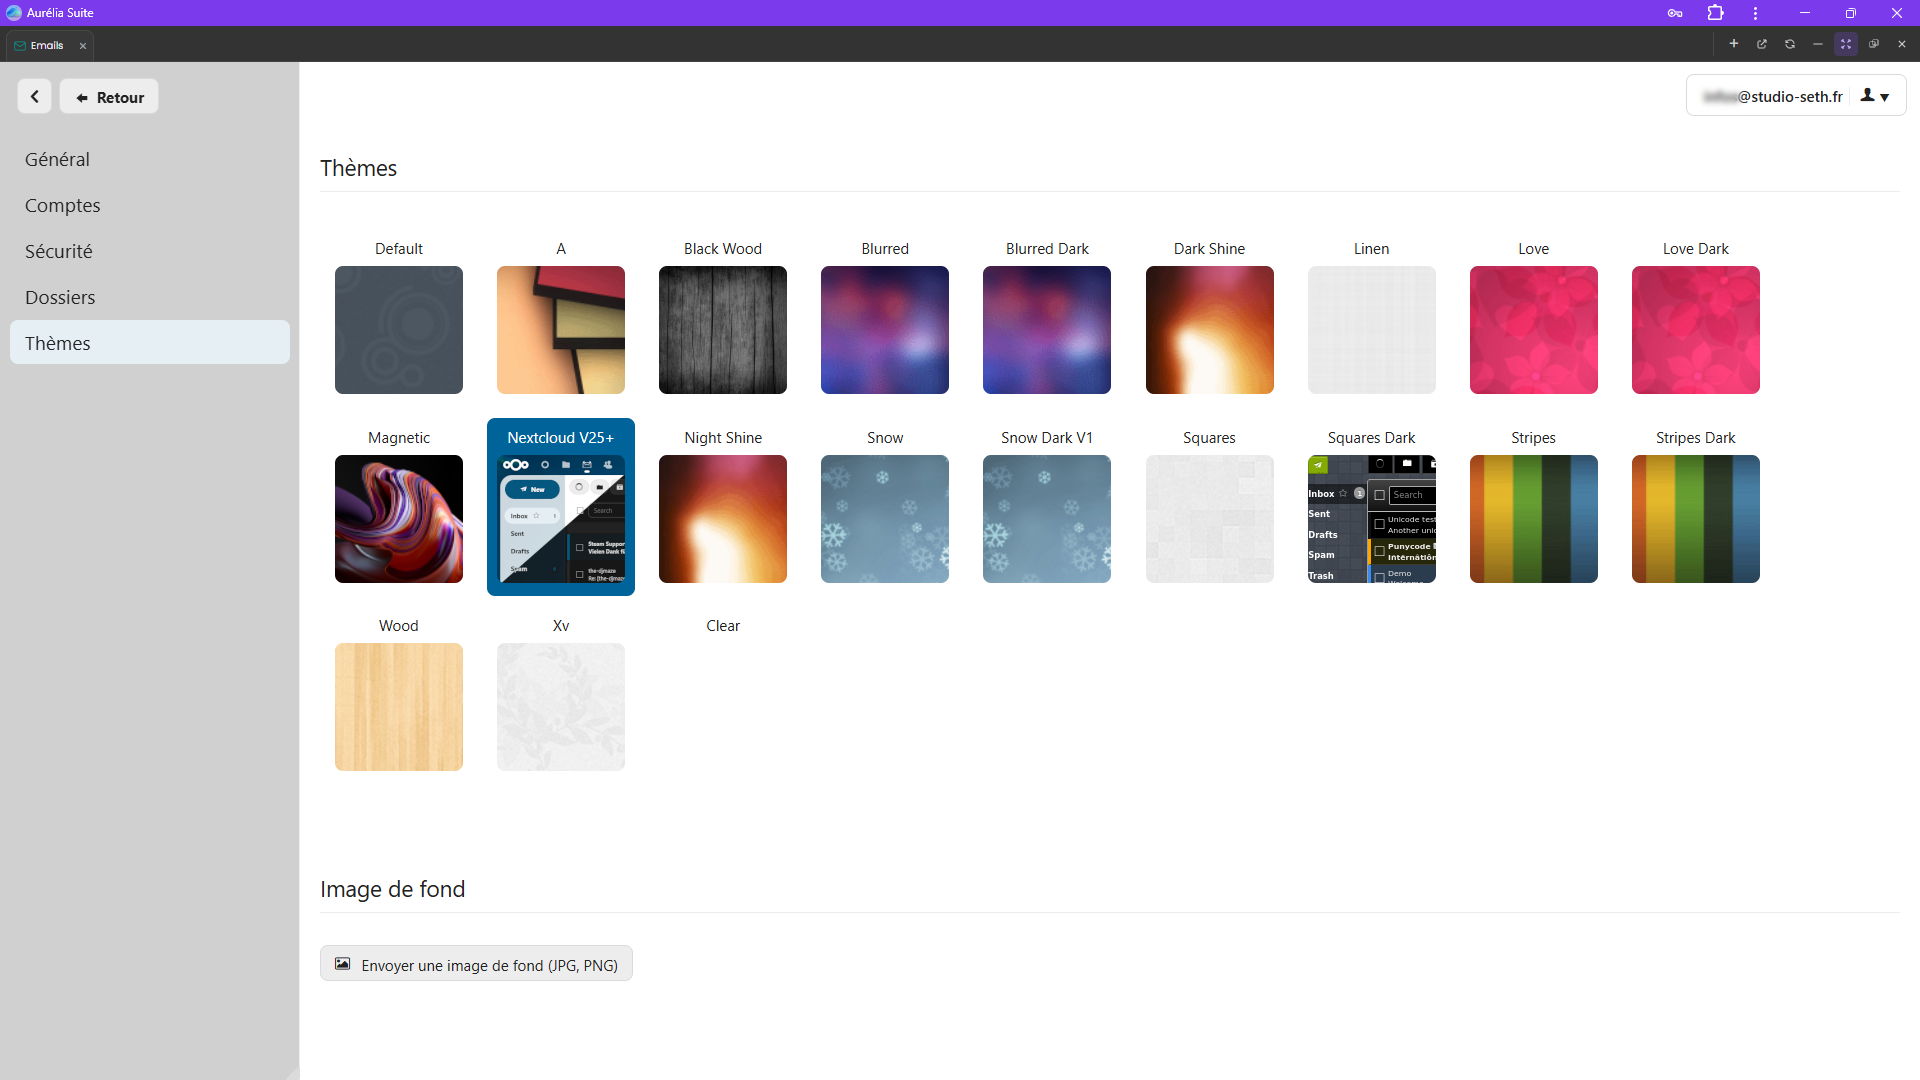The image size is (1920, 1080).
Task: Choose the Snow Dark V1 theme
Action: click(x=1047, y=519)
